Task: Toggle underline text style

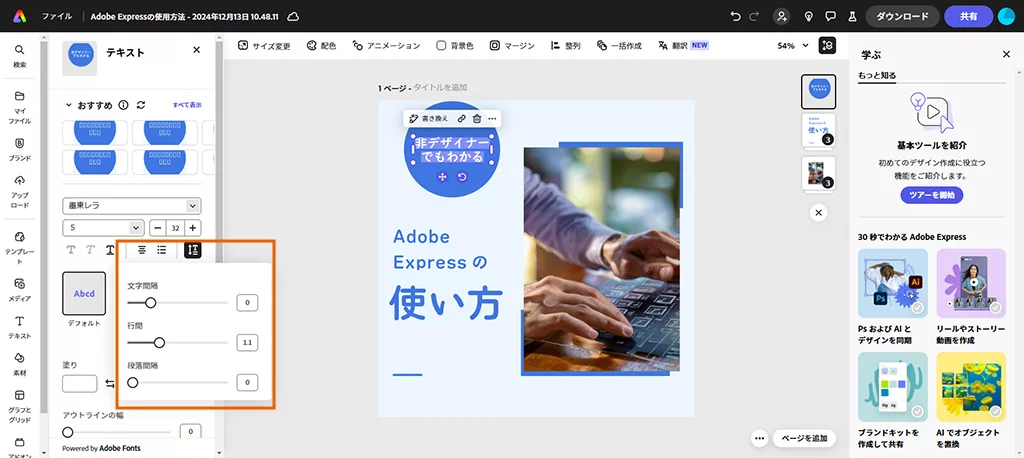Action: [110, 250]
